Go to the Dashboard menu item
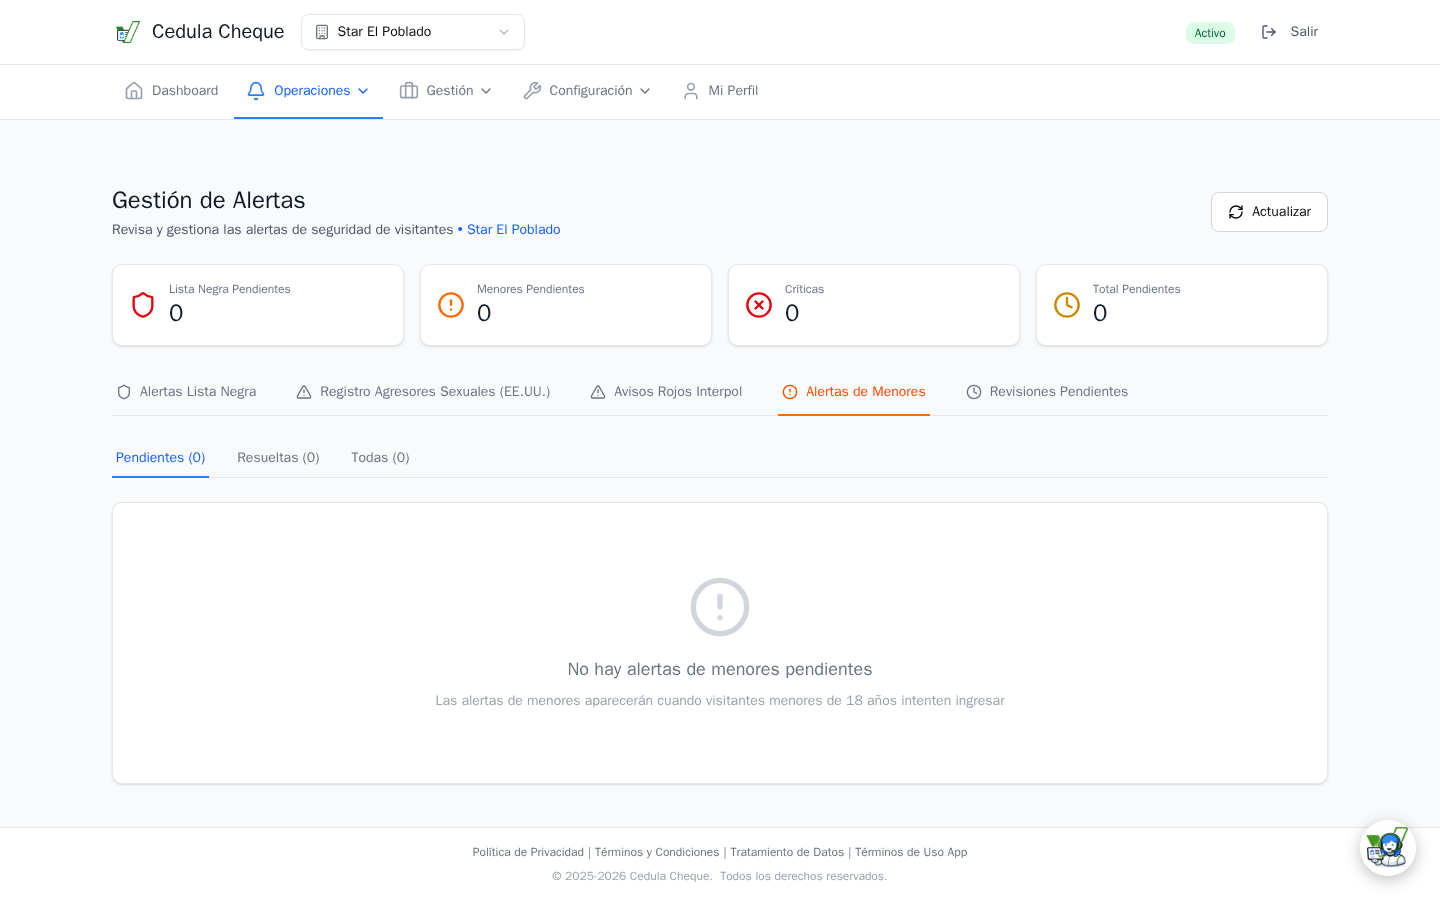1440x900 pixels. pyautogui.click(x=171, y=91)
